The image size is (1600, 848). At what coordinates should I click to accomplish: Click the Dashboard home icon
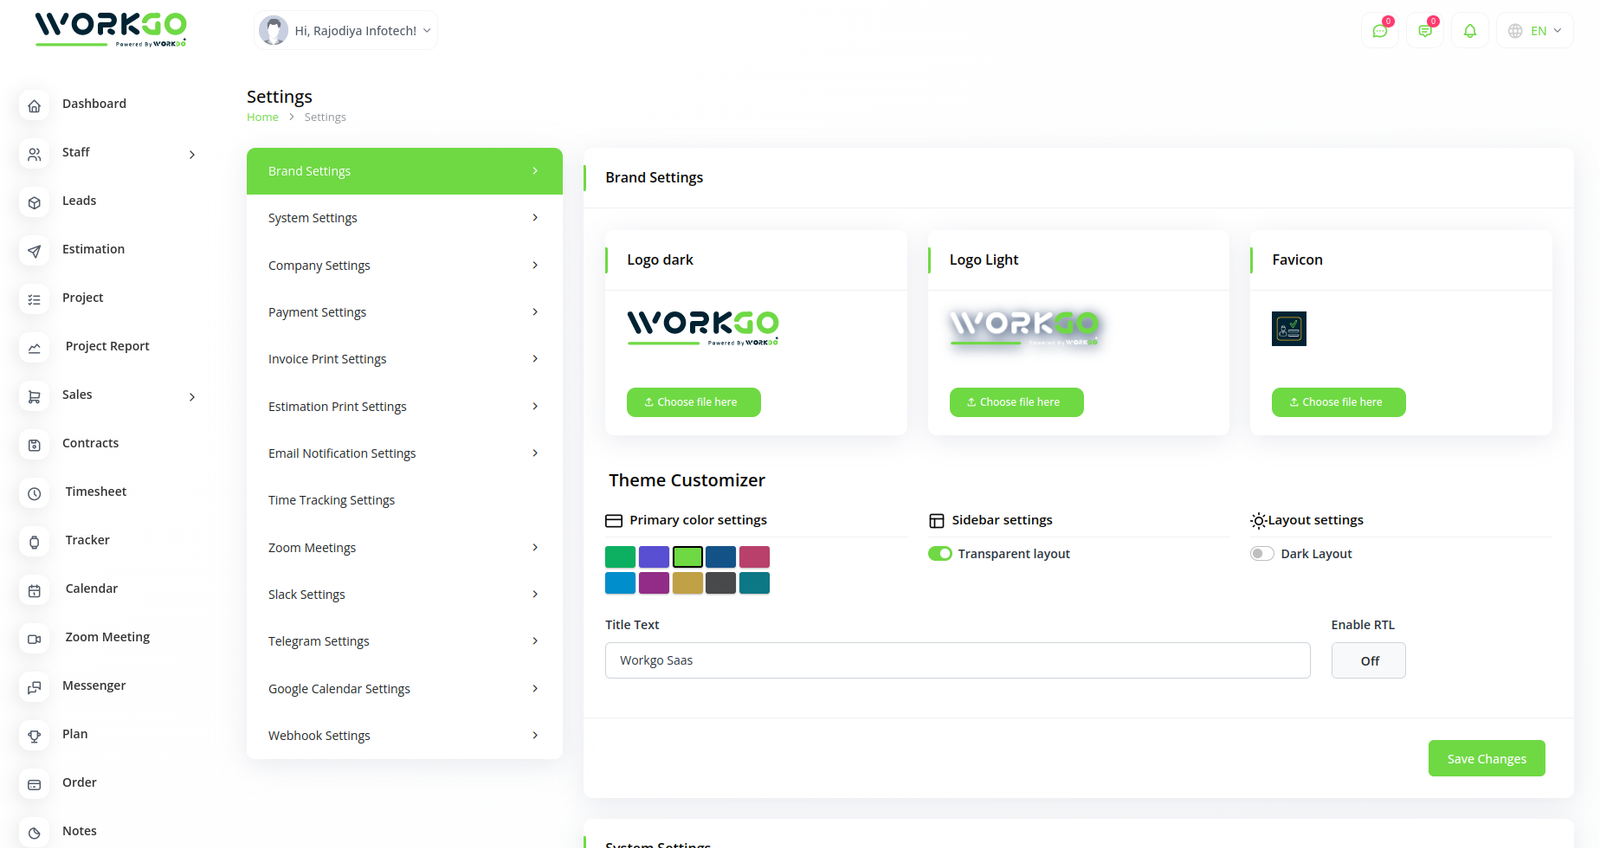pyautogui.click(x=34, y=105)
